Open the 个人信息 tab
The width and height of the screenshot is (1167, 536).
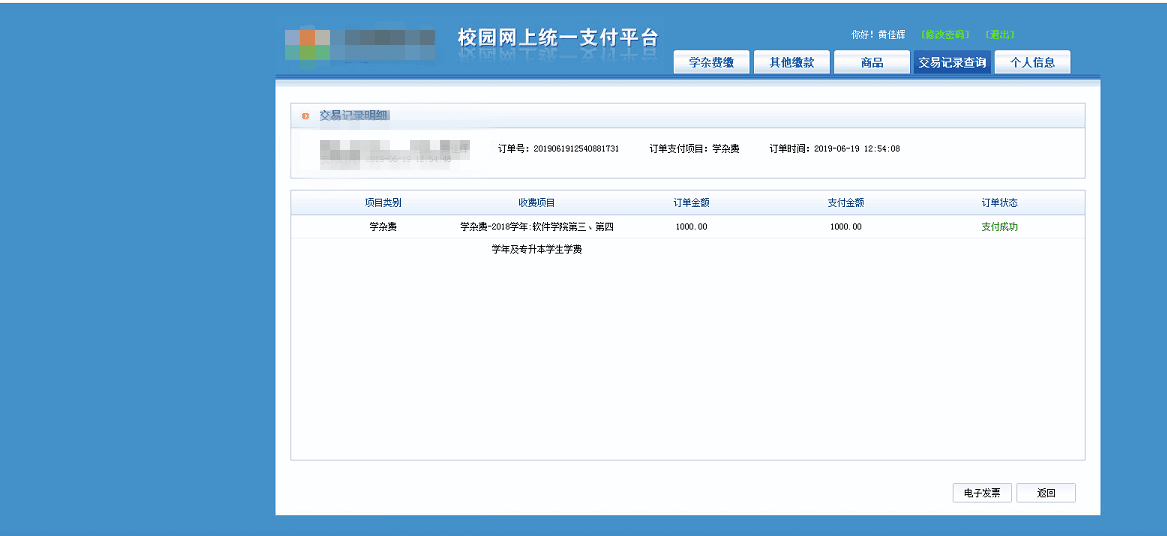[x=1032, y=63]
